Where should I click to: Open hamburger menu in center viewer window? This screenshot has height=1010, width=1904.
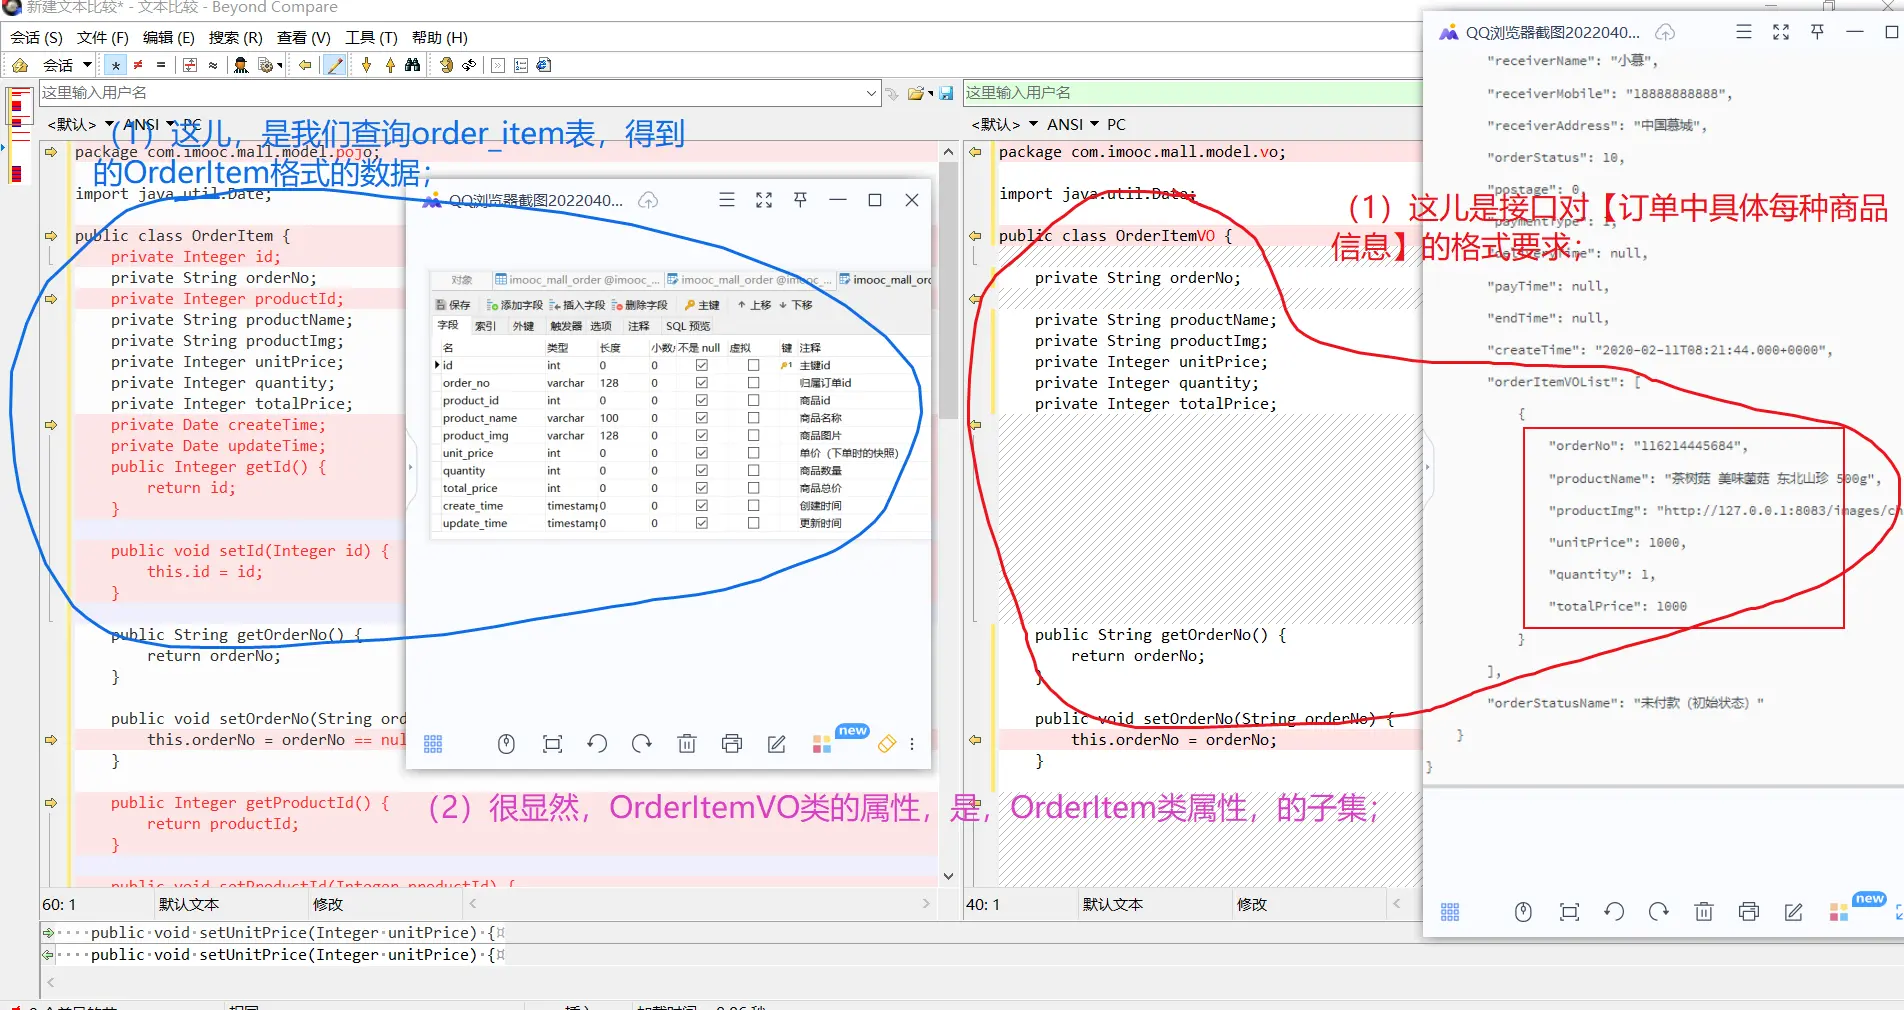point(727,200)
